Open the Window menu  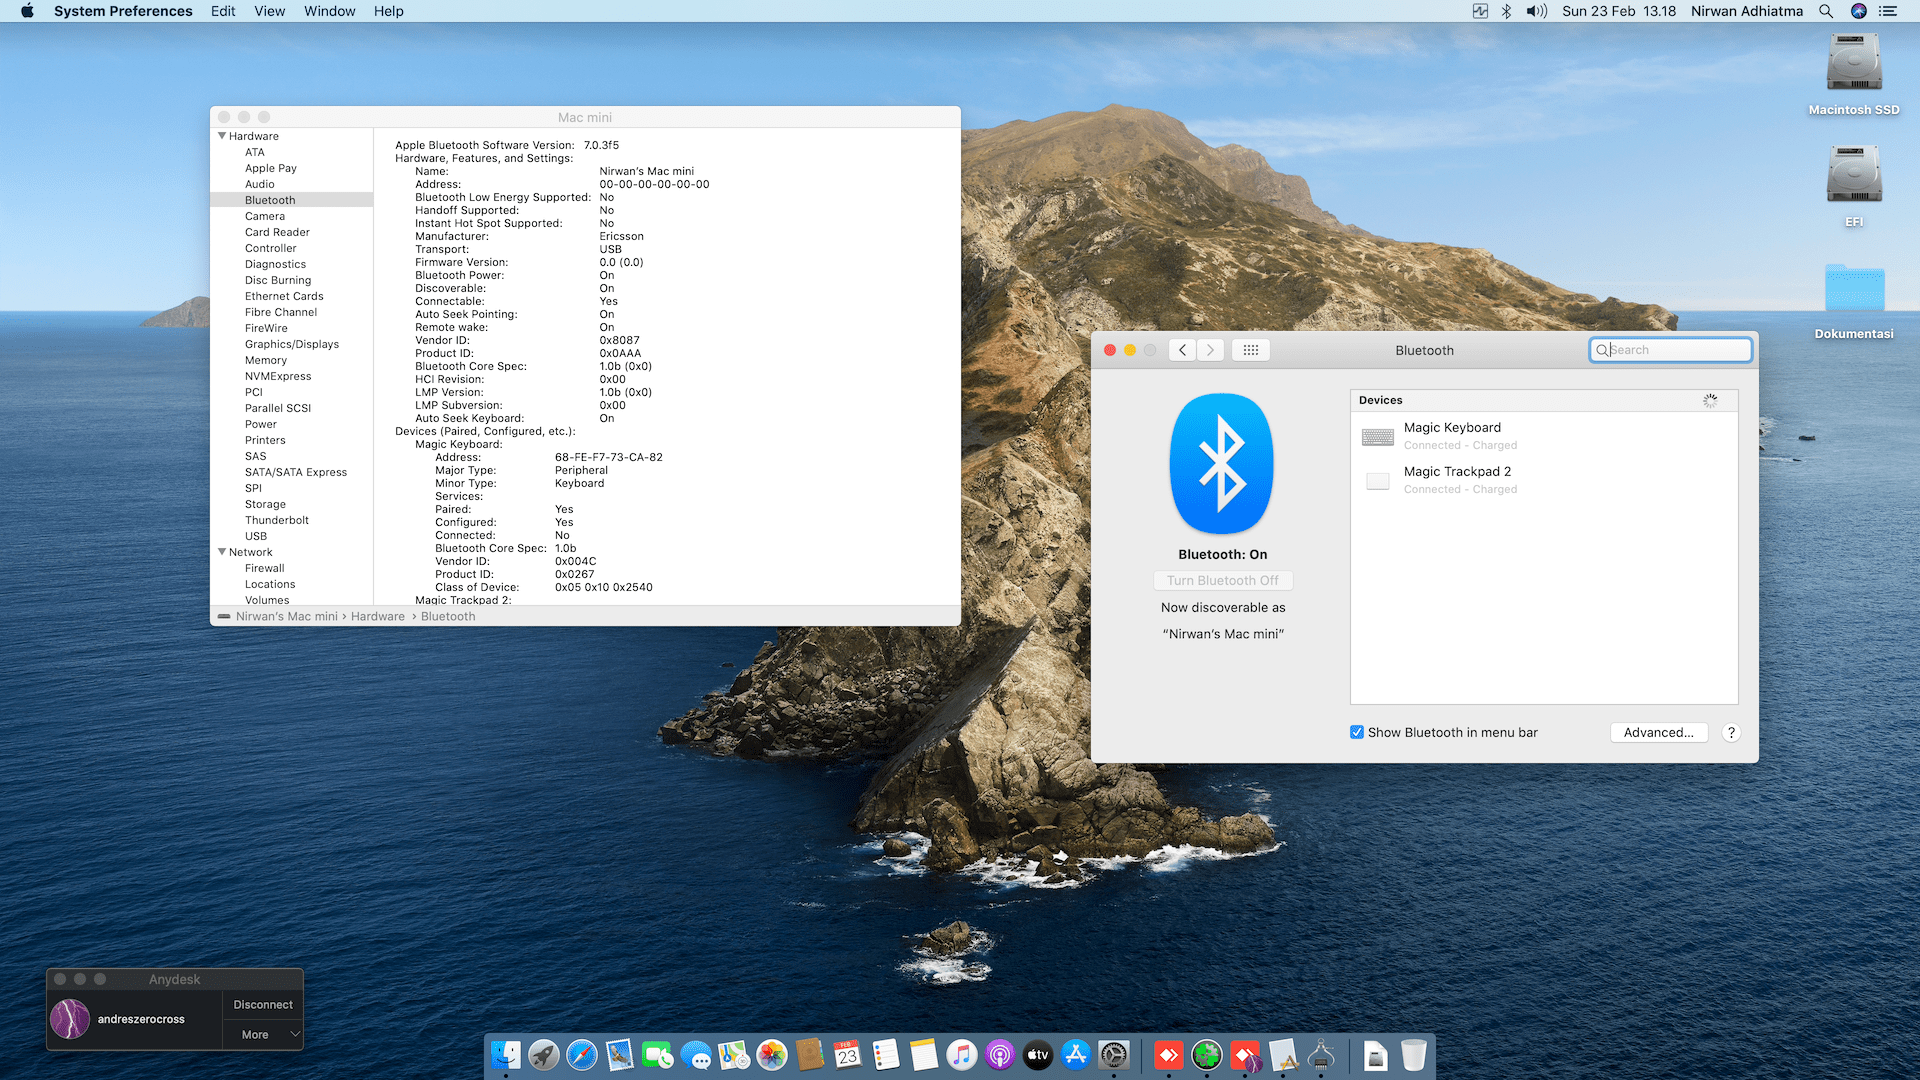330,11
